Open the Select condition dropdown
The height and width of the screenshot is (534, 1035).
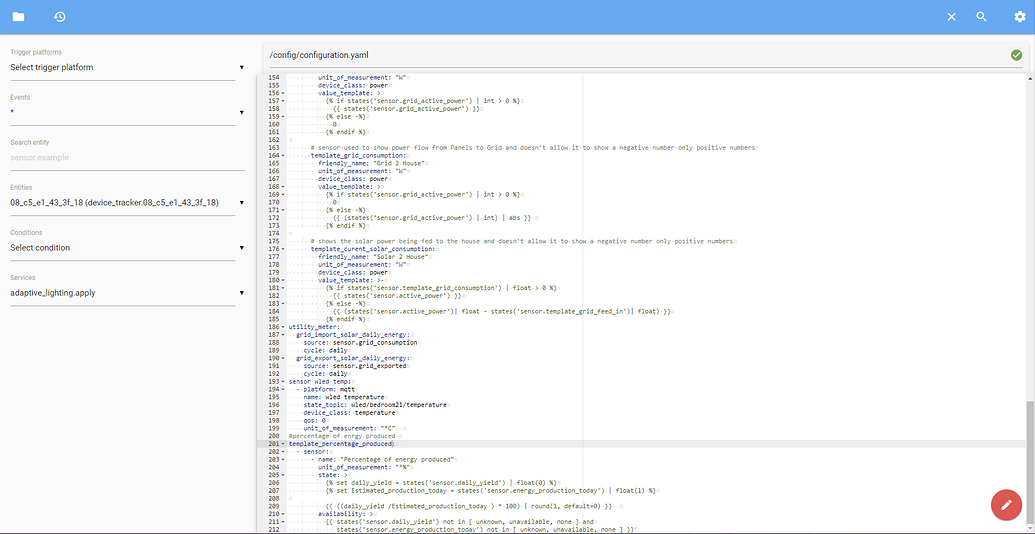click(127, 248)
